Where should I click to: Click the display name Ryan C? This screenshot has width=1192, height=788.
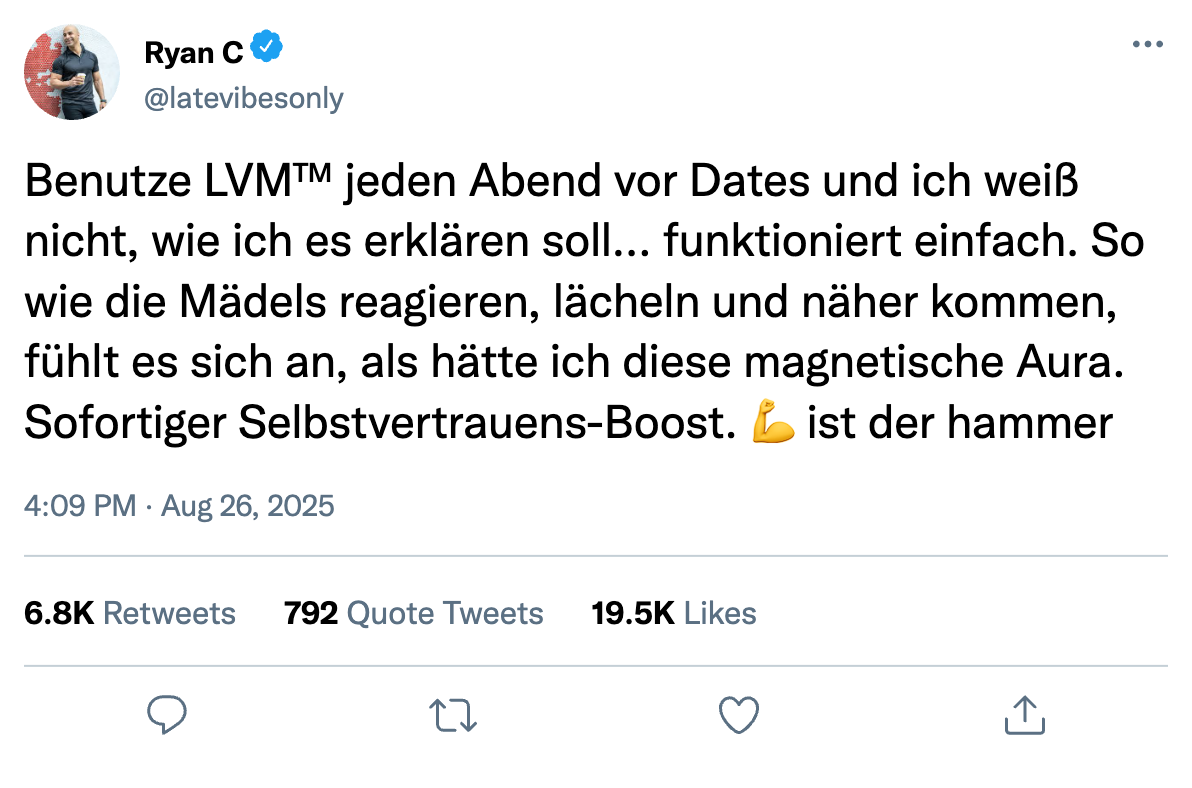(x=194, y=53)
